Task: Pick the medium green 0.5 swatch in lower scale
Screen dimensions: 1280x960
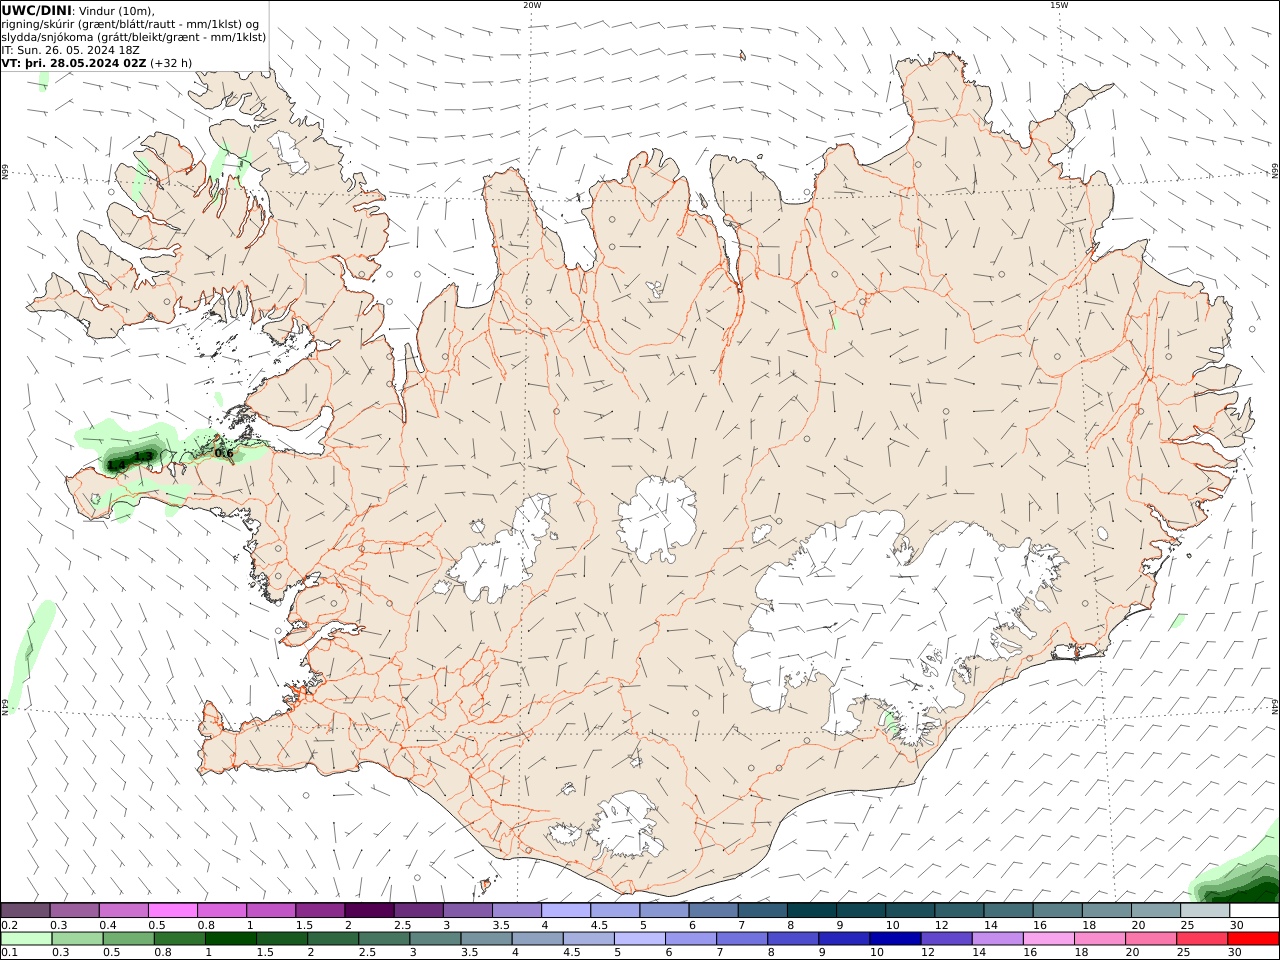Action: tap(128, 939)
